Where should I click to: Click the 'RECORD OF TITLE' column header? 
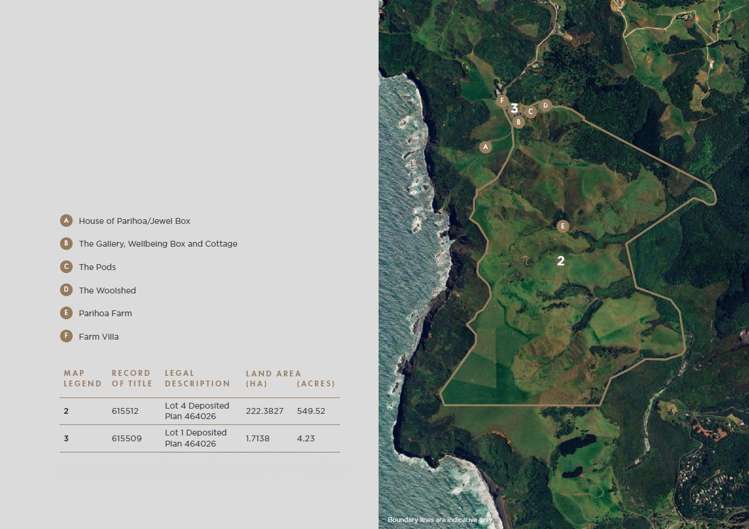pyautogui.click(x=132, y=378)
